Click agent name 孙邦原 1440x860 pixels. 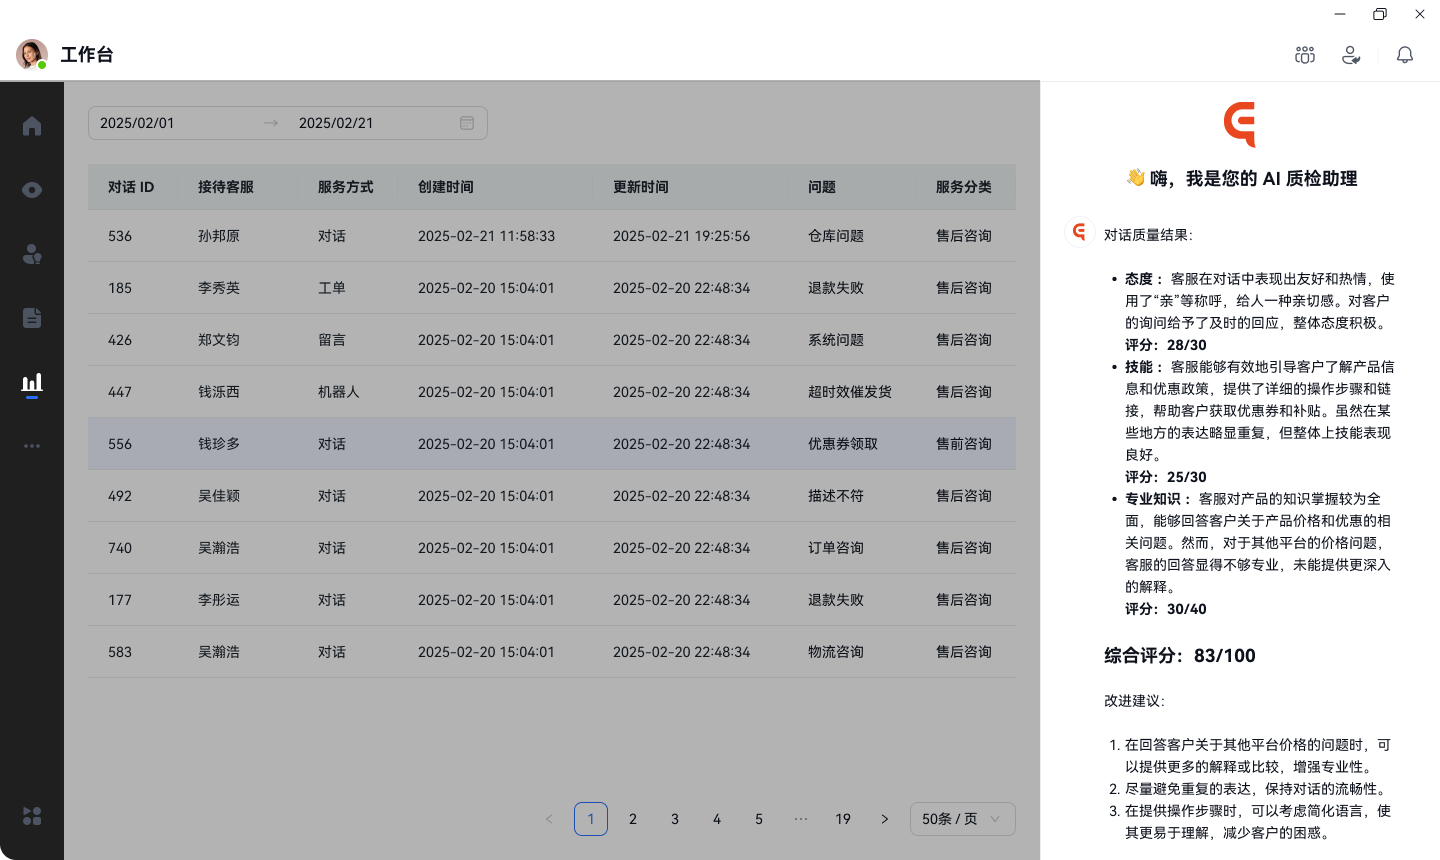(x=219, y=236)
